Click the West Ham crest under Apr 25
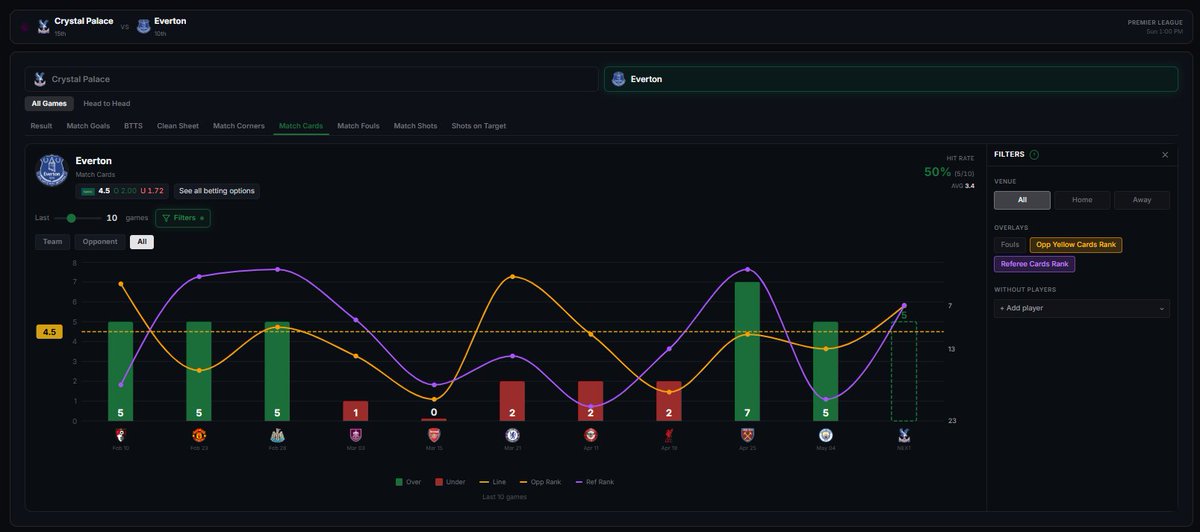Screen dimensions: 1200x532 (x=747, y=435)
